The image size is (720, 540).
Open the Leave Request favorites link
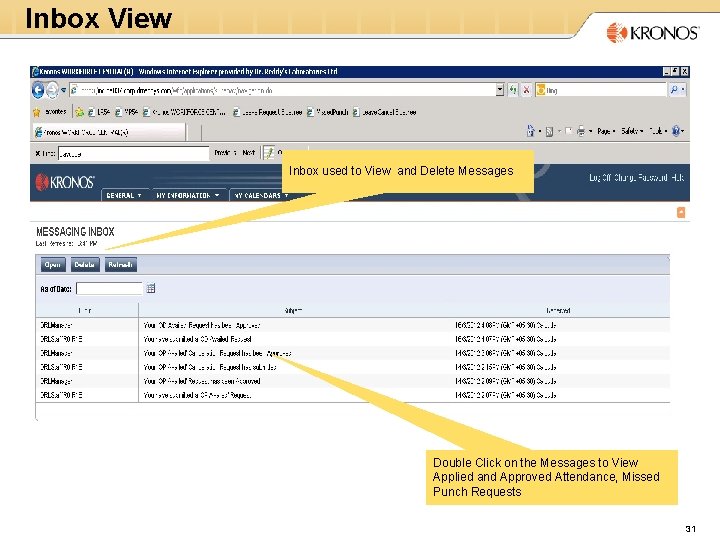[267, 112]
